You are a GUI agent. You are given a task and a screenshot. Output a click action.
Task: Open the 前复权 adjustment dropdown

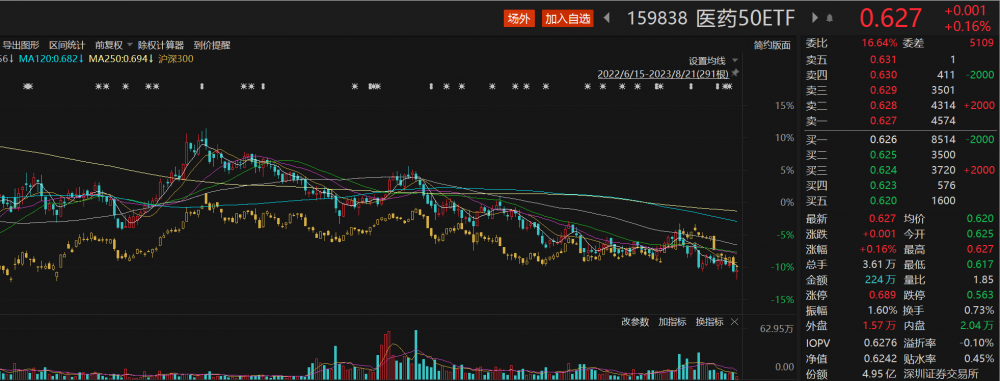coord(114,45)
